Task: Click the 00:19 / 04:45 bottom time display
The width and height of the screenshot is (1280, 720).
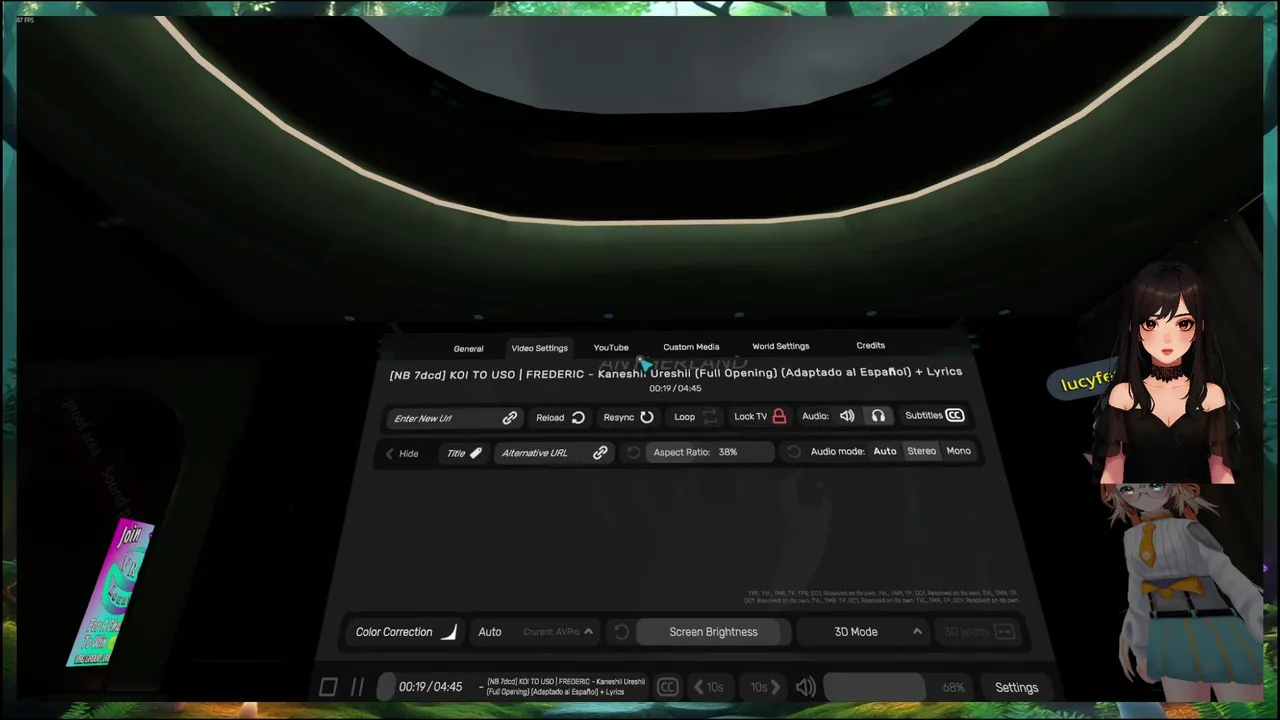Action: click(430, 687)
